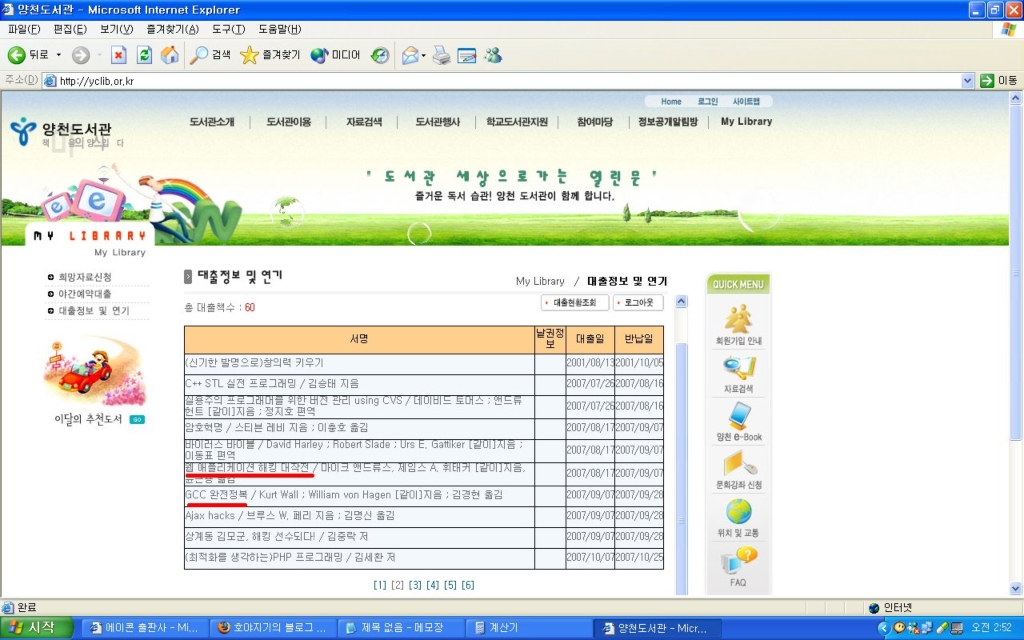Go to page [3] of loan list
This screenshot has width=1024, height=640.
415,585
